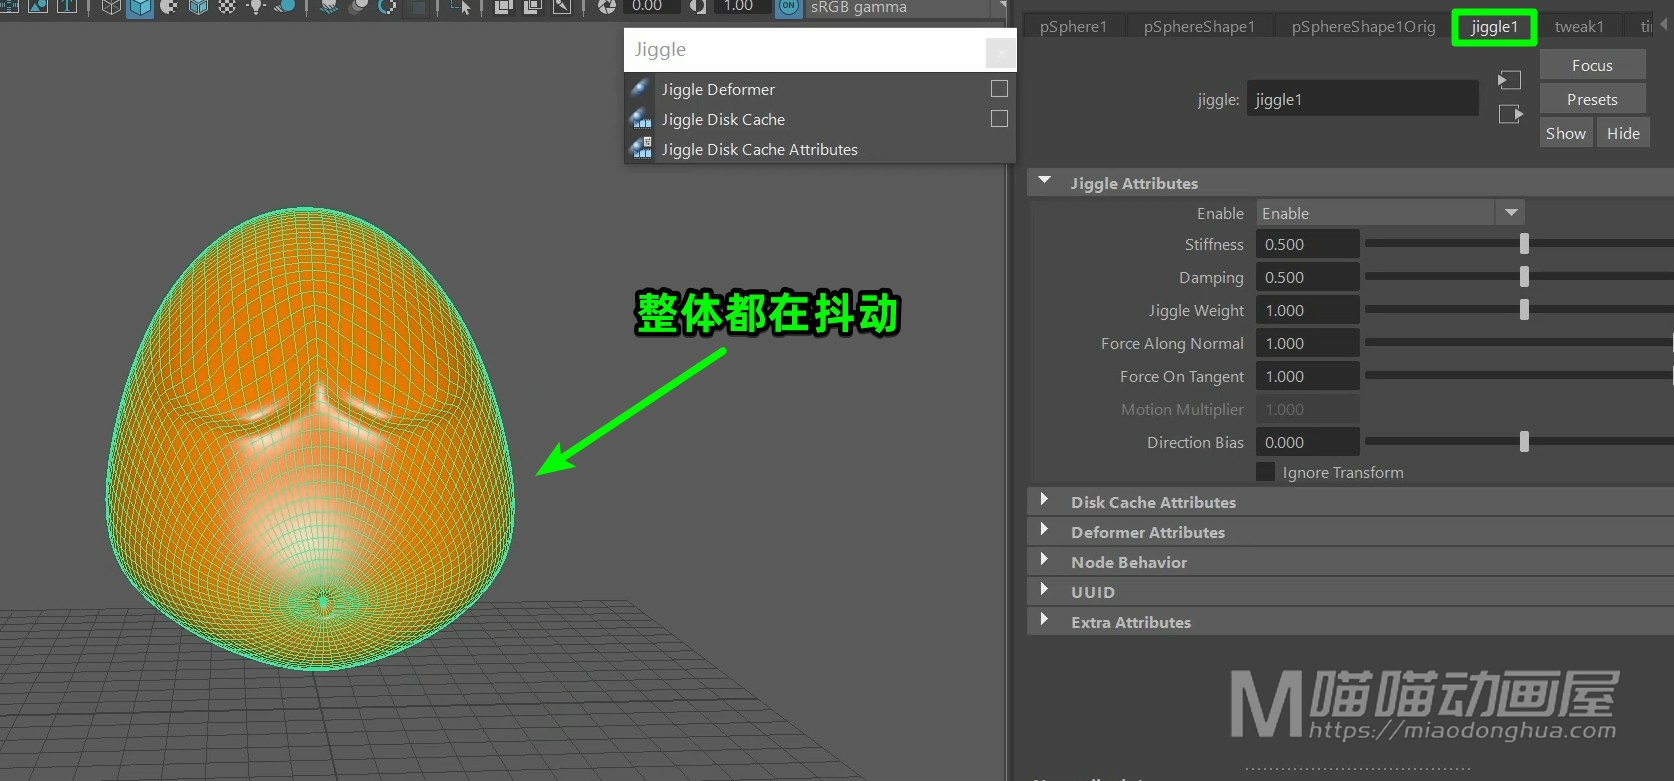The image size is (1674, 781).
Task: Toggle screen space ambient occlusion icon
Action: click(329, 7)
